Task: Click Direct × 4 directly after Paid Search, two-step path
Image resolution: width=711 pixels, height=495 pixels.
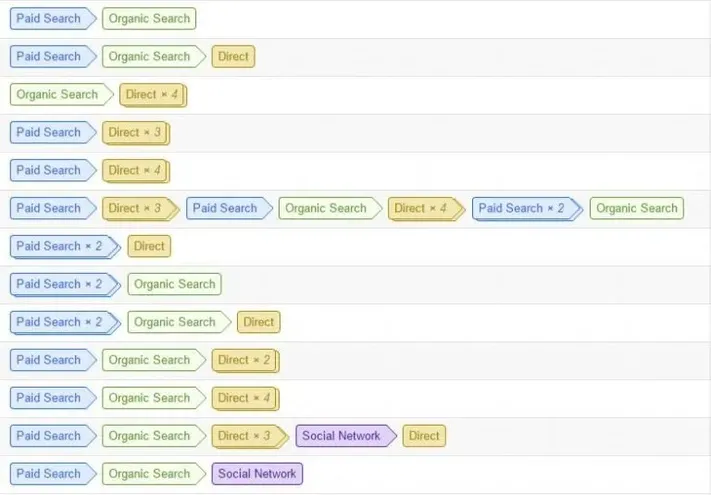Action: pyautogui.click(x=136, y=171)
